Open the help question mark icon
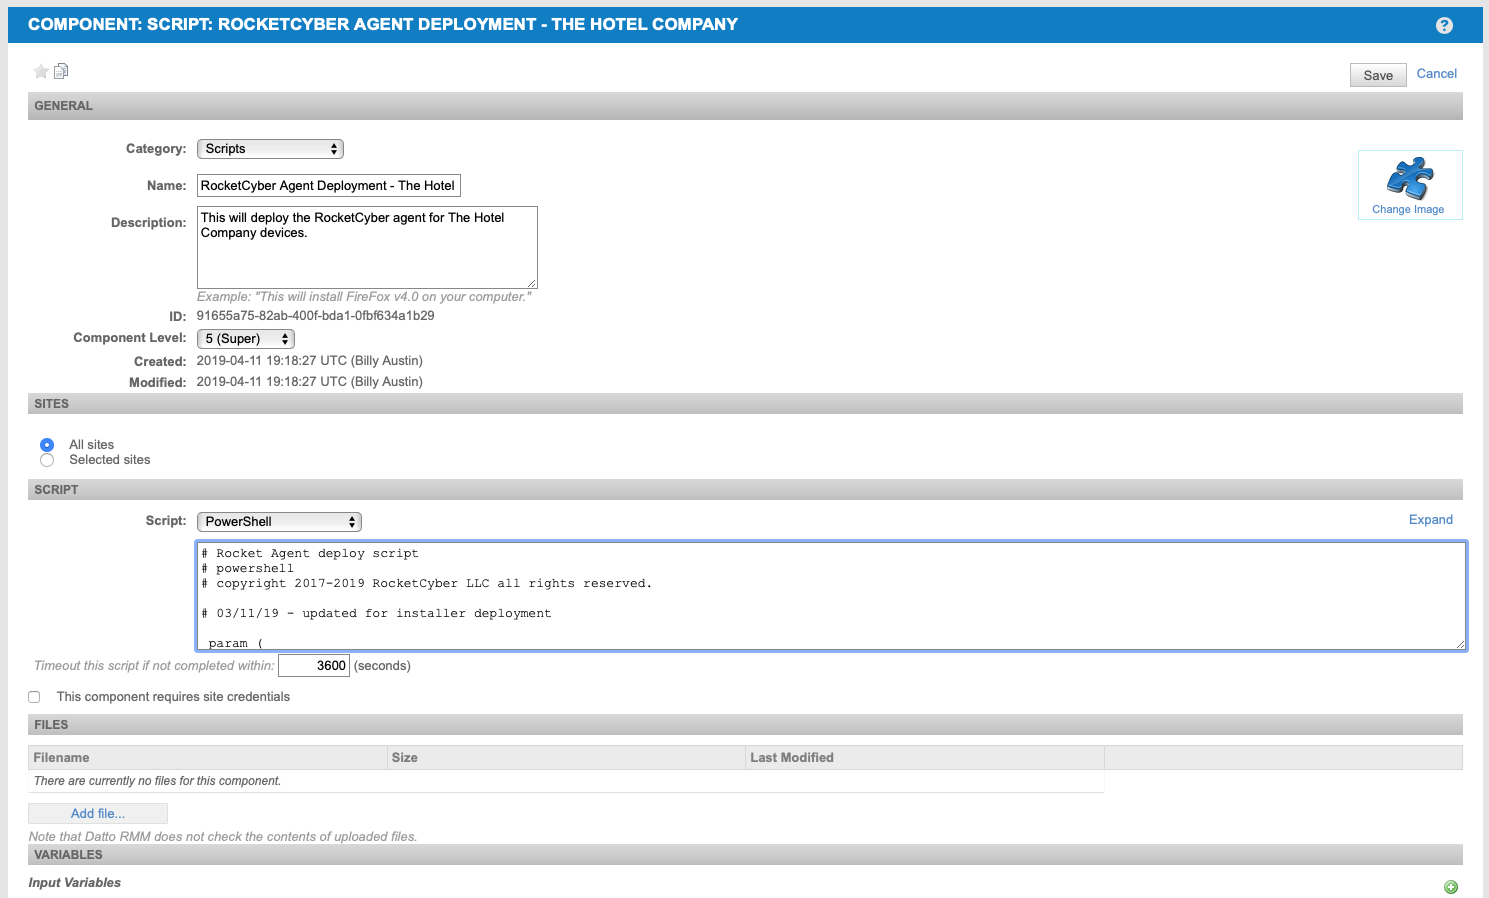 [x=1444, y=26]
